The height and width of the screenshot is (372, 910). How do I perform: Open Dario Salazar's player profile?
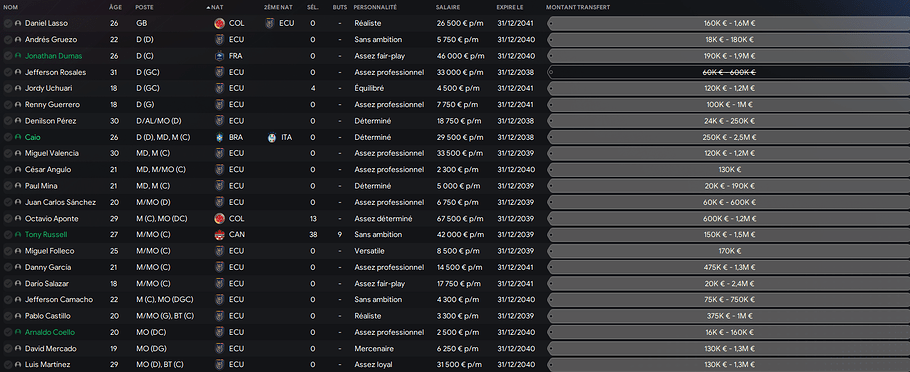point(48,284)
